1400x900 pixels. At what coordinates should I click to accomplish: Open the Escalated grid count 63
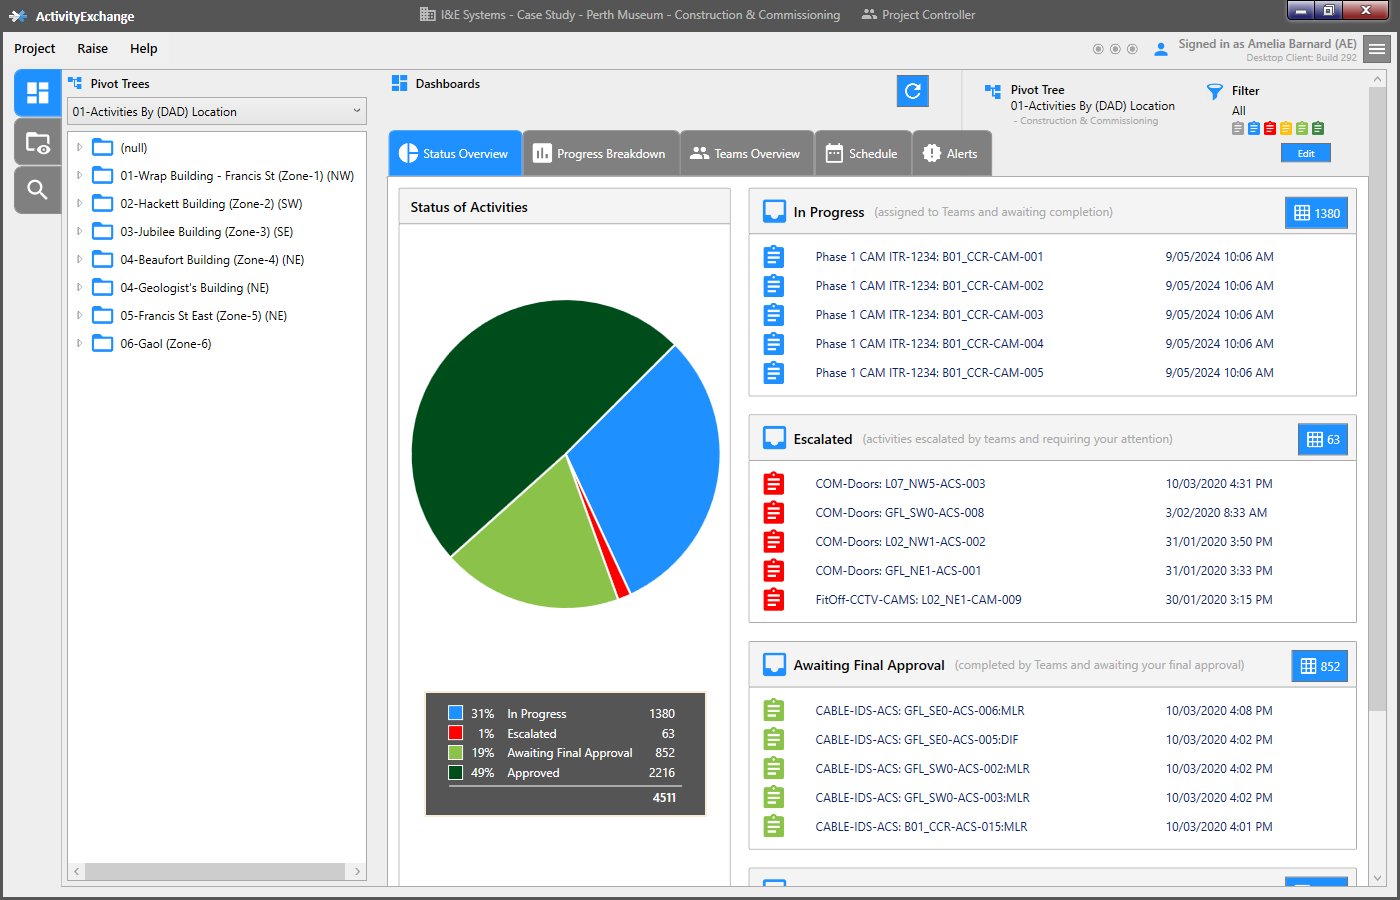[1323, 440]
